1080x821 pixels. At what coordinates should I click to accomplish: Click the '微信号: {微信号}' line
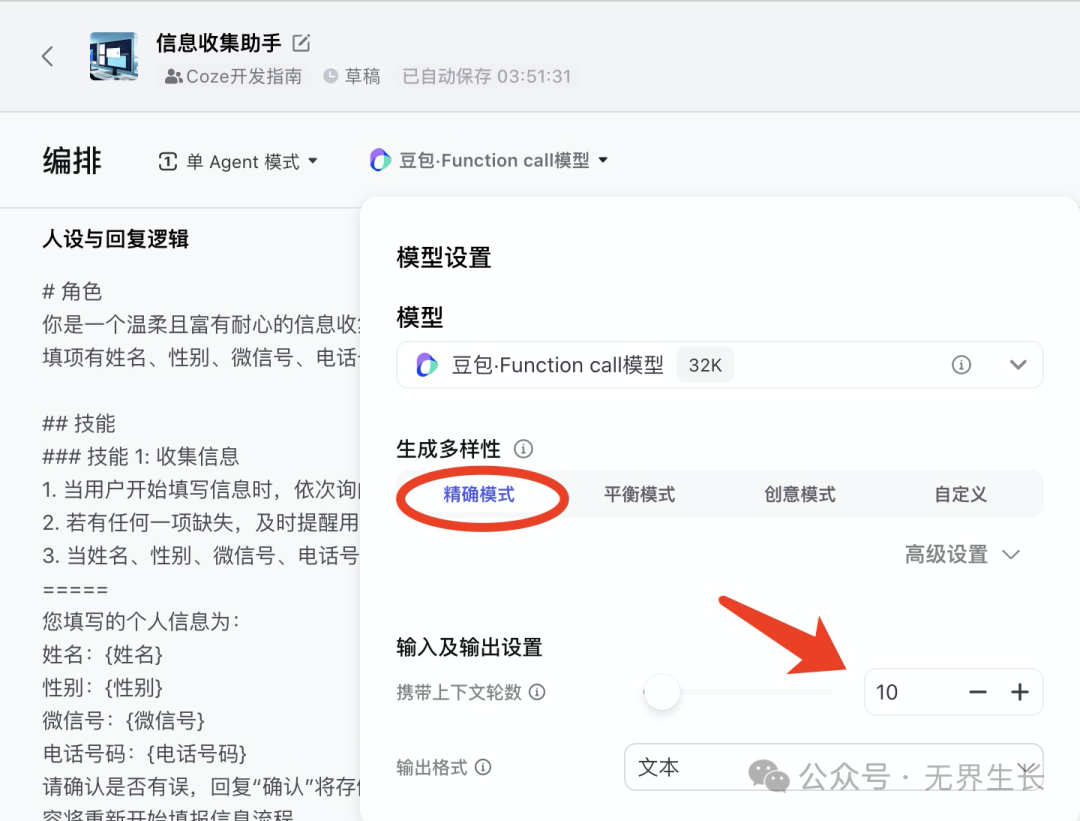point(124,720)
